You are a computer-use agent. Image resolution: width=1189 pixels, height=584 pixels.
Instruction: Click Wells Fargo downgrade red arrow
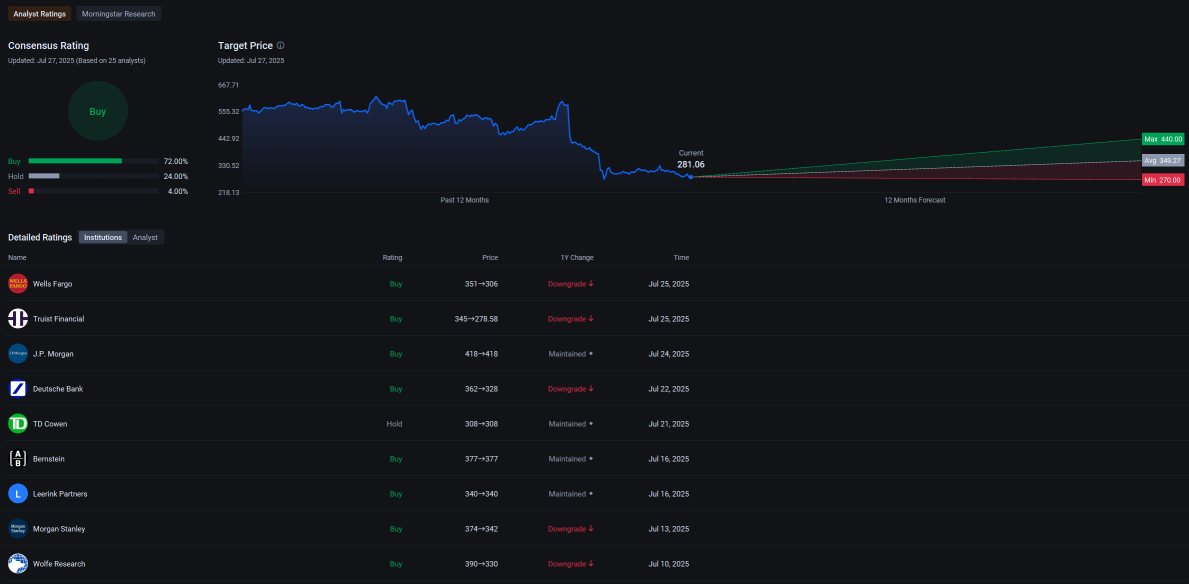pos(591,284)
